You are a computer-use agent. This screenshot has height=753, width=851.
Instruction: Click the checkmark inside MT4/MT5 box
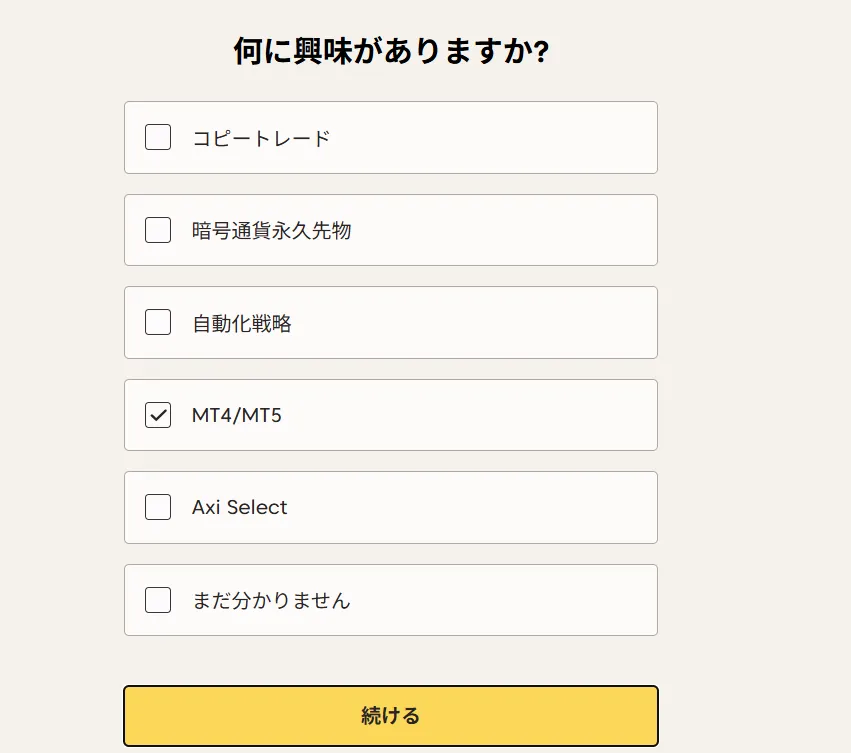(157, 414)
